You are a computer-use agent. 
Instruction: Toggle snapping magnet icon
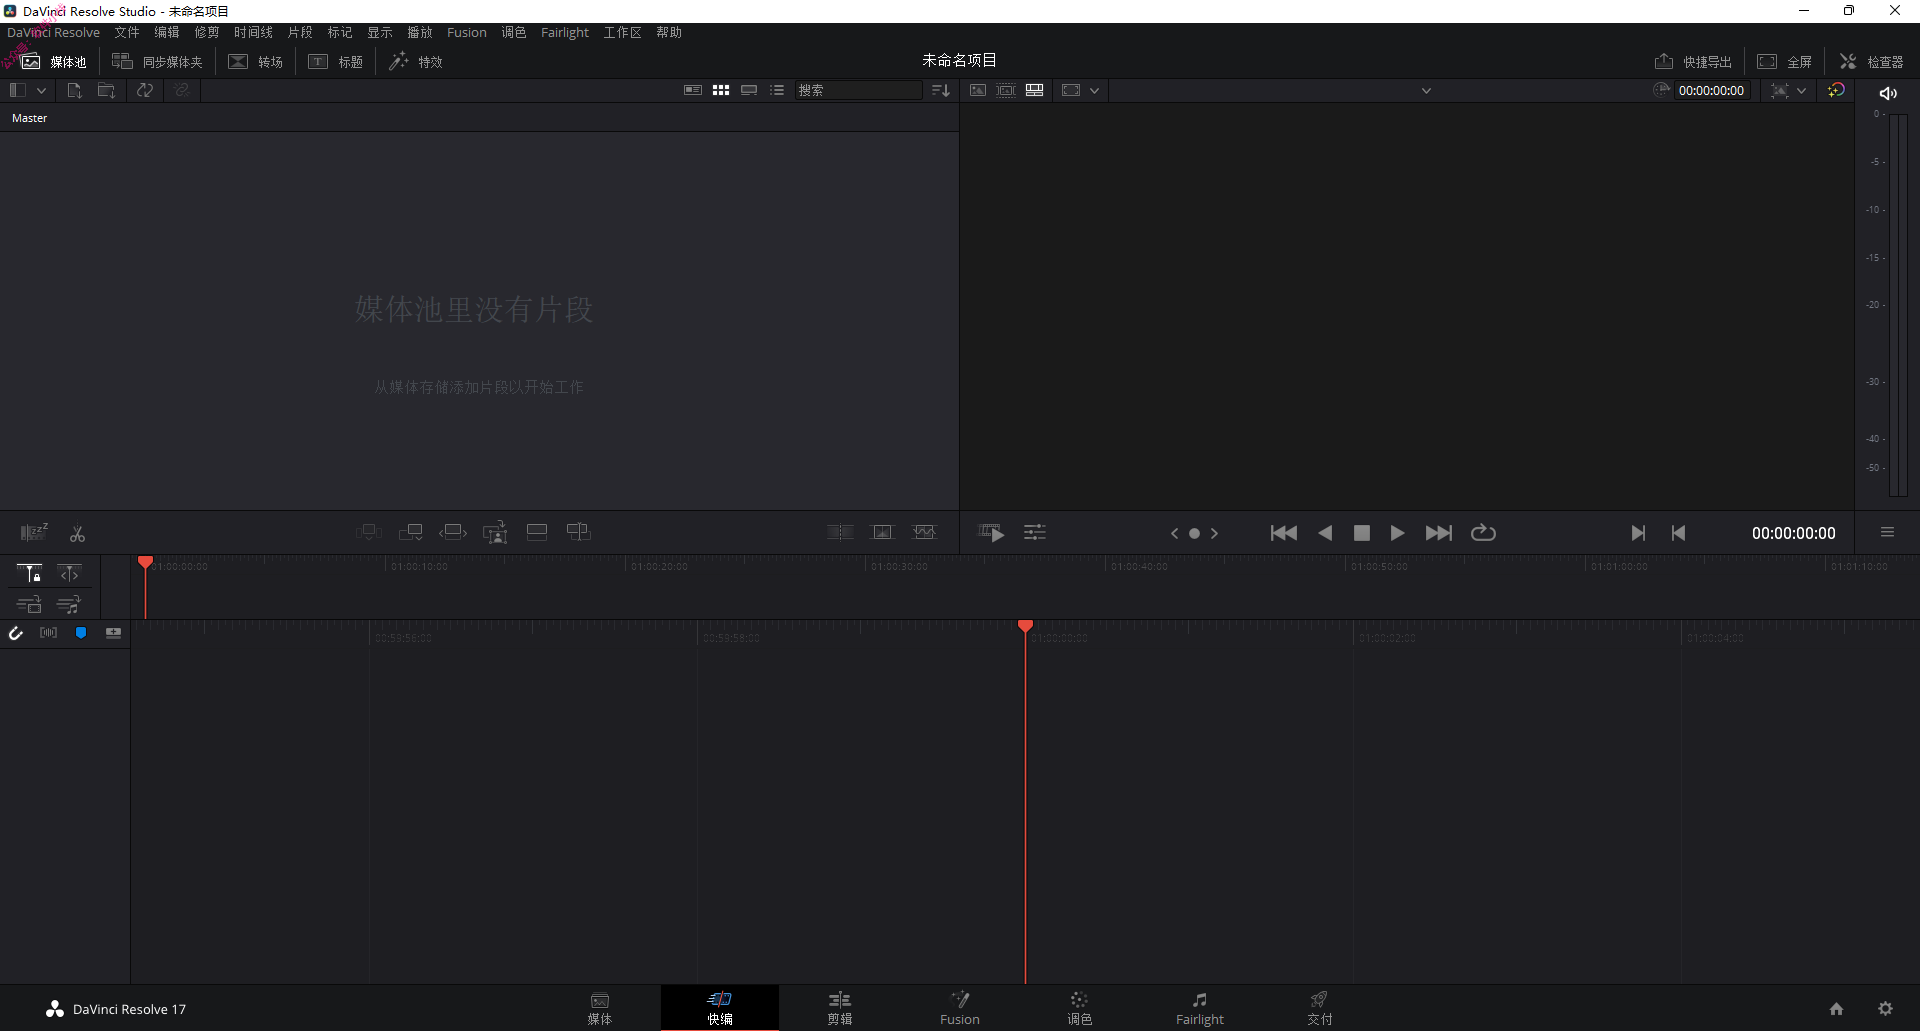click(x=16, y=633)
